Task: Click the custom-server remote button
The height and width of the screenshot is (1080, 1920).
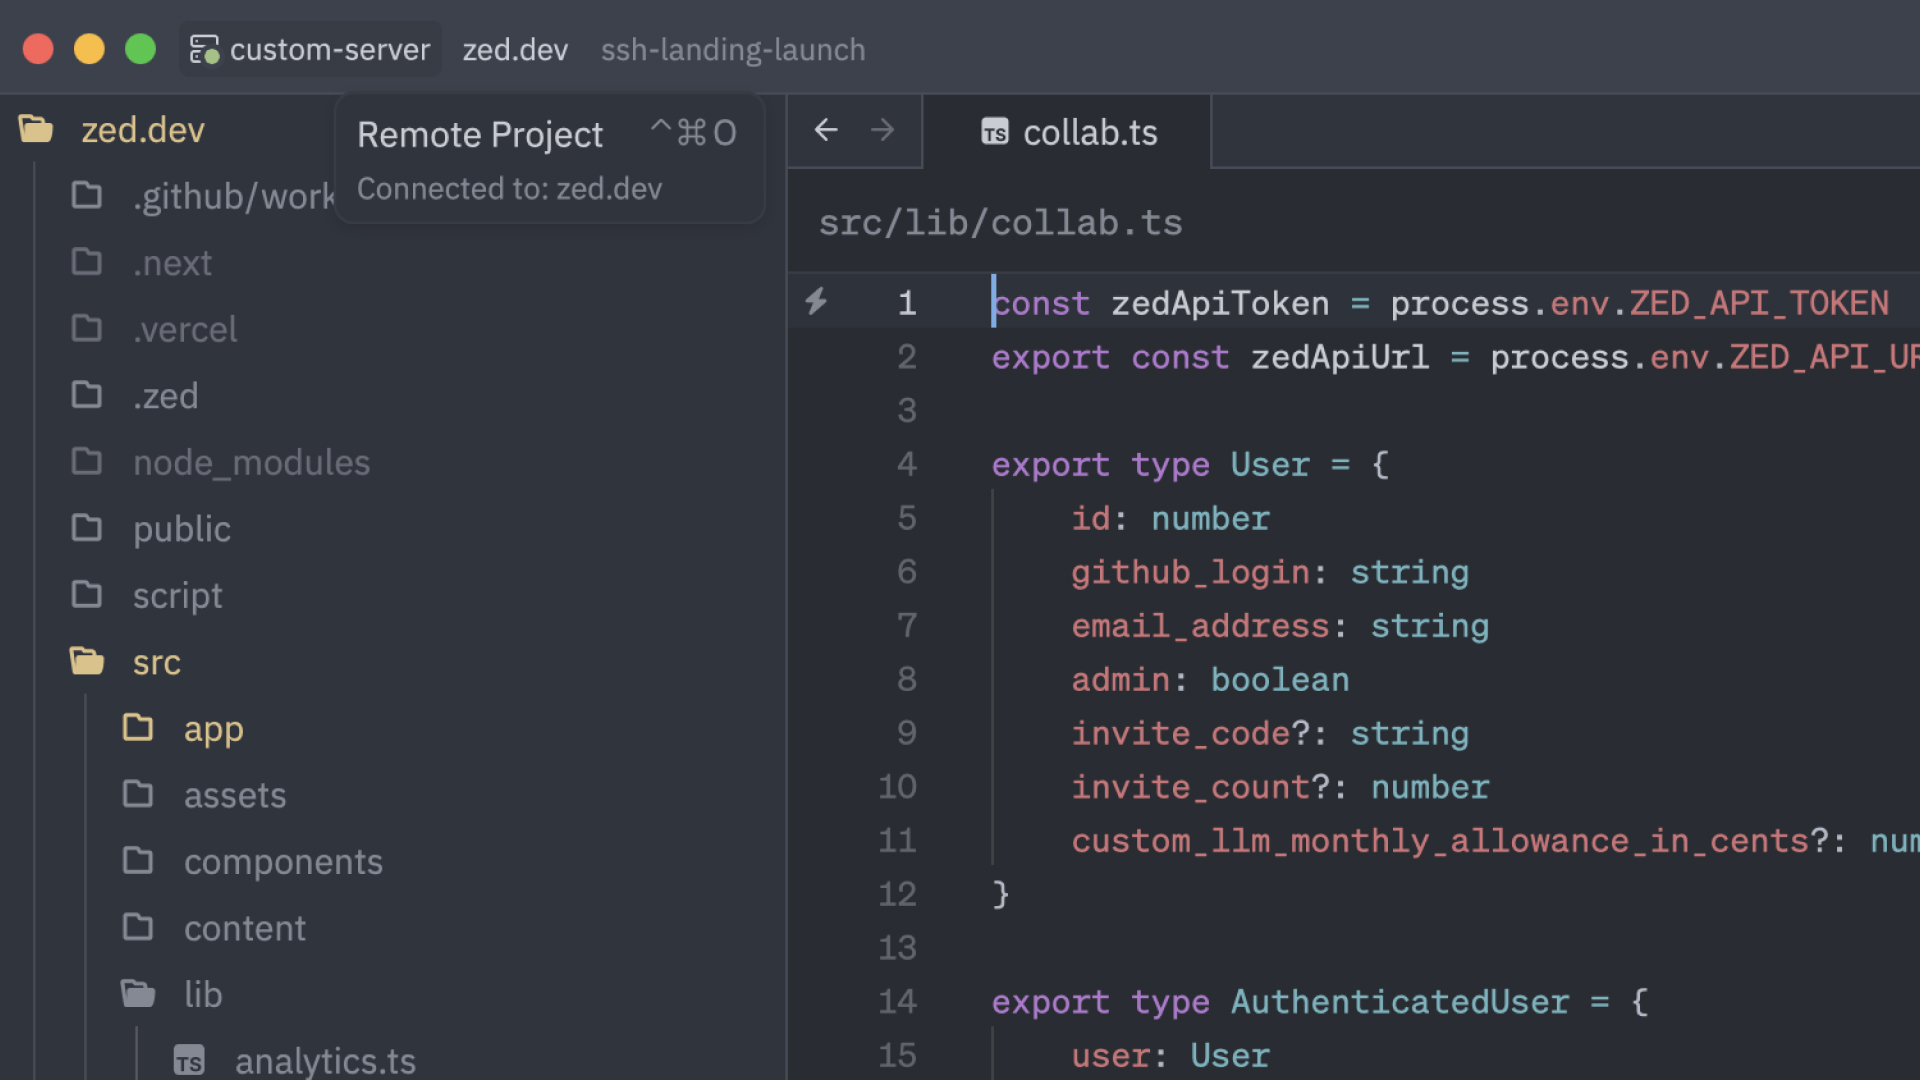Action: [x=329, y=50]
